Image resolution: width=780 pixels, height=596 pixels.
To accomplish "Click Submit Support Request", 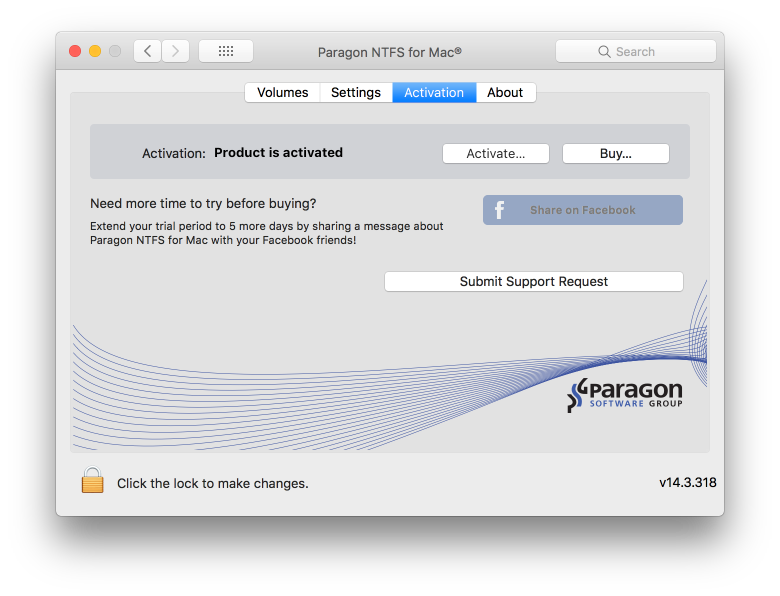I will [534, 282].
